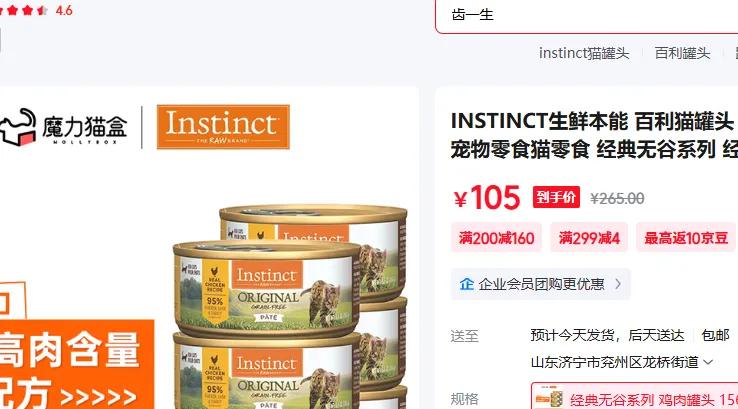Click the star rating icons showing 4.6
The image size is (738, 409).
tap(24, 10)
